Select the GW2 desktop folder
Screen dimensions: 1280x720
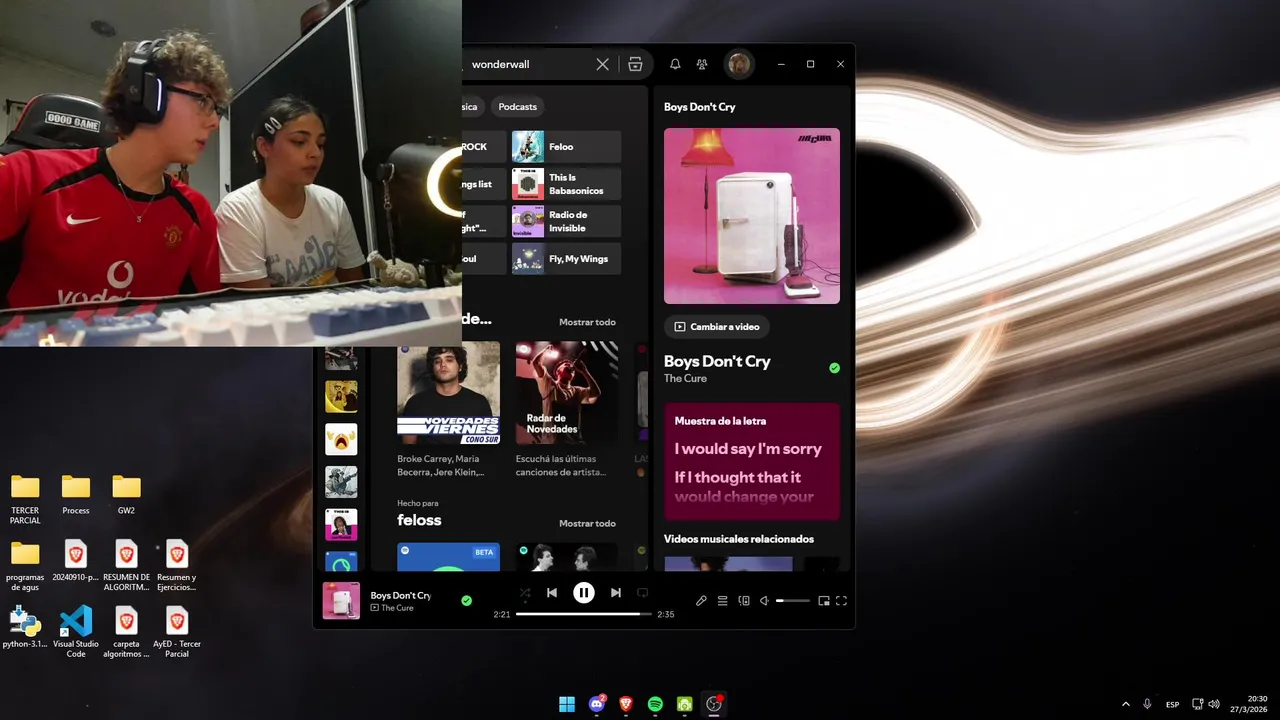tap(126, 495)
